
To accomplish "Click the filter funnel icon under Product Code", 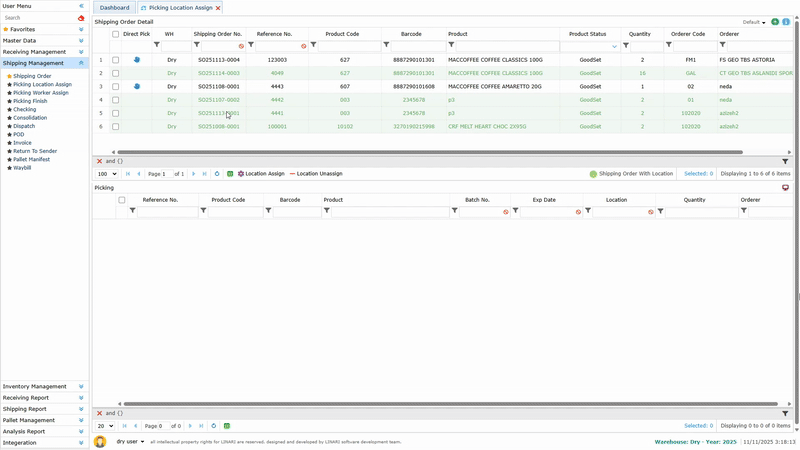I will (x=313, y=45).
